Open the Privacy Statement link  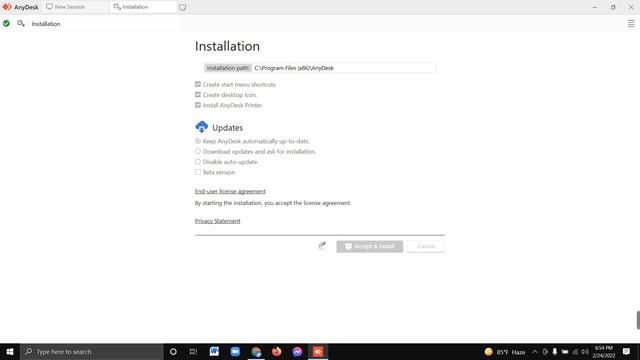[218, 221]
